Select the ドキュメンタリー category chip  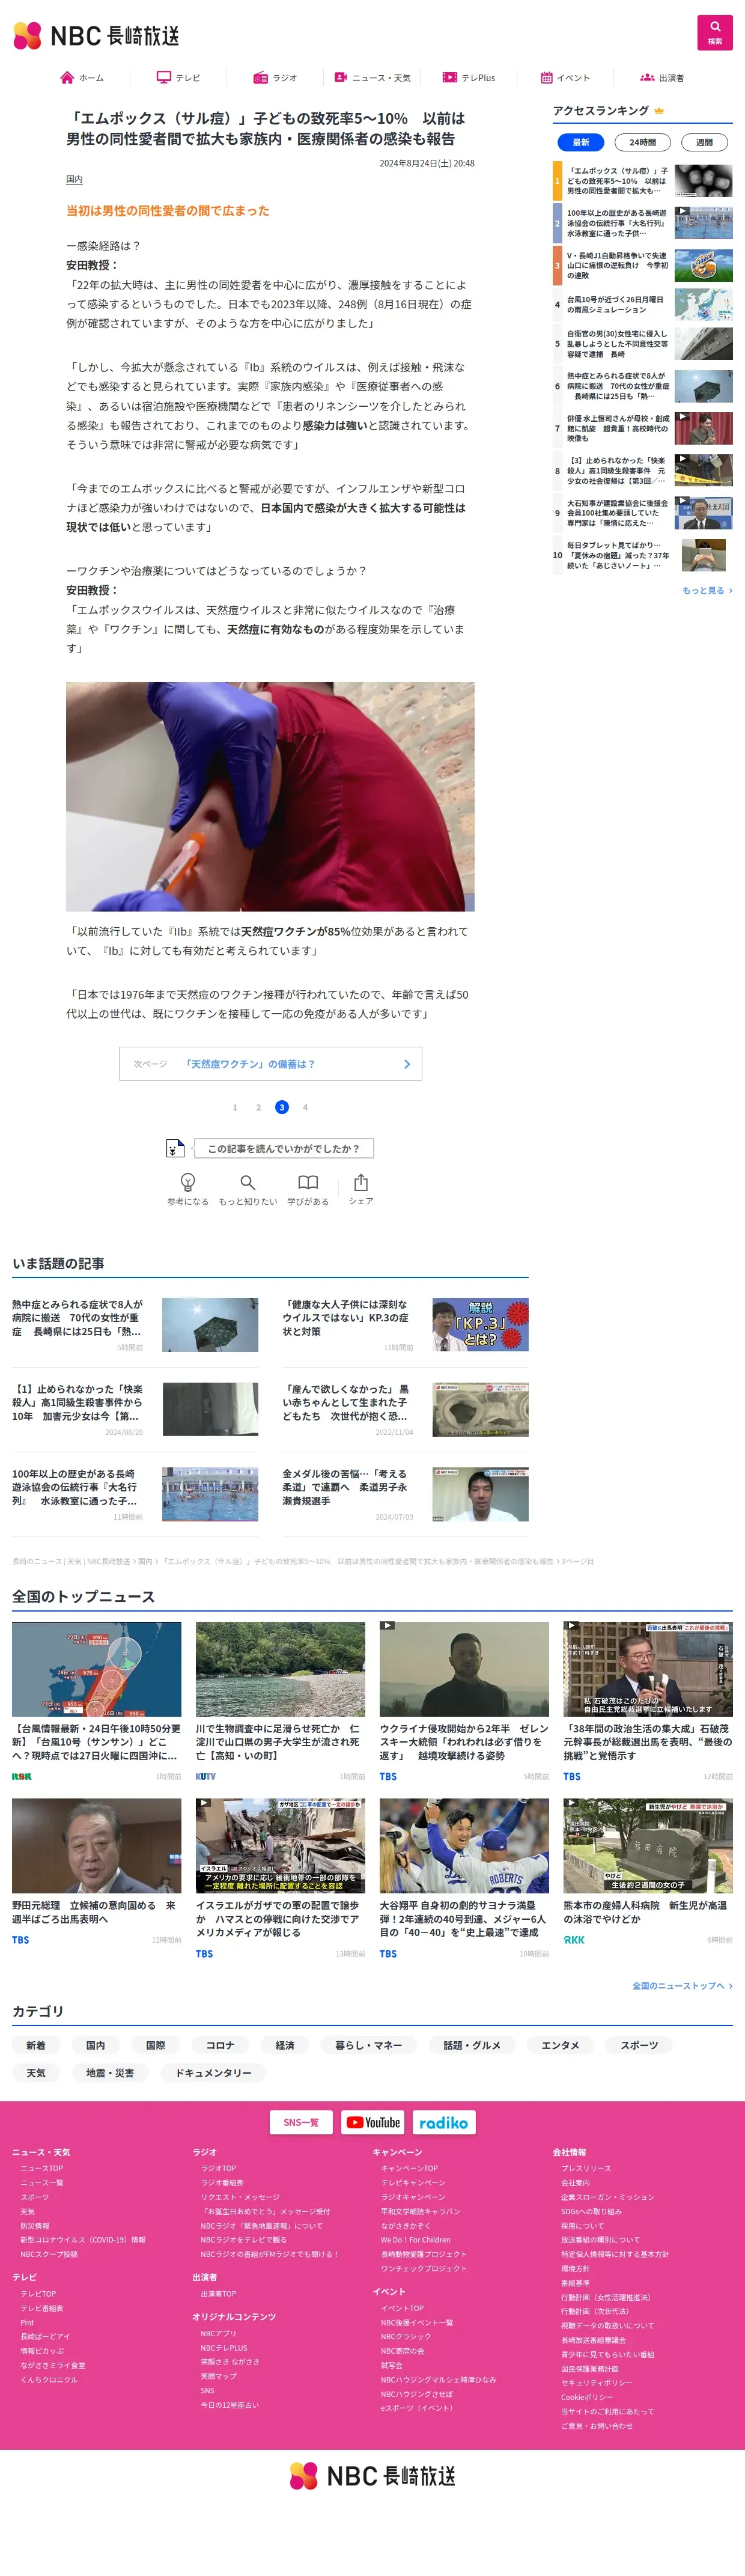pyautogui.click(x=213, y=2073)
